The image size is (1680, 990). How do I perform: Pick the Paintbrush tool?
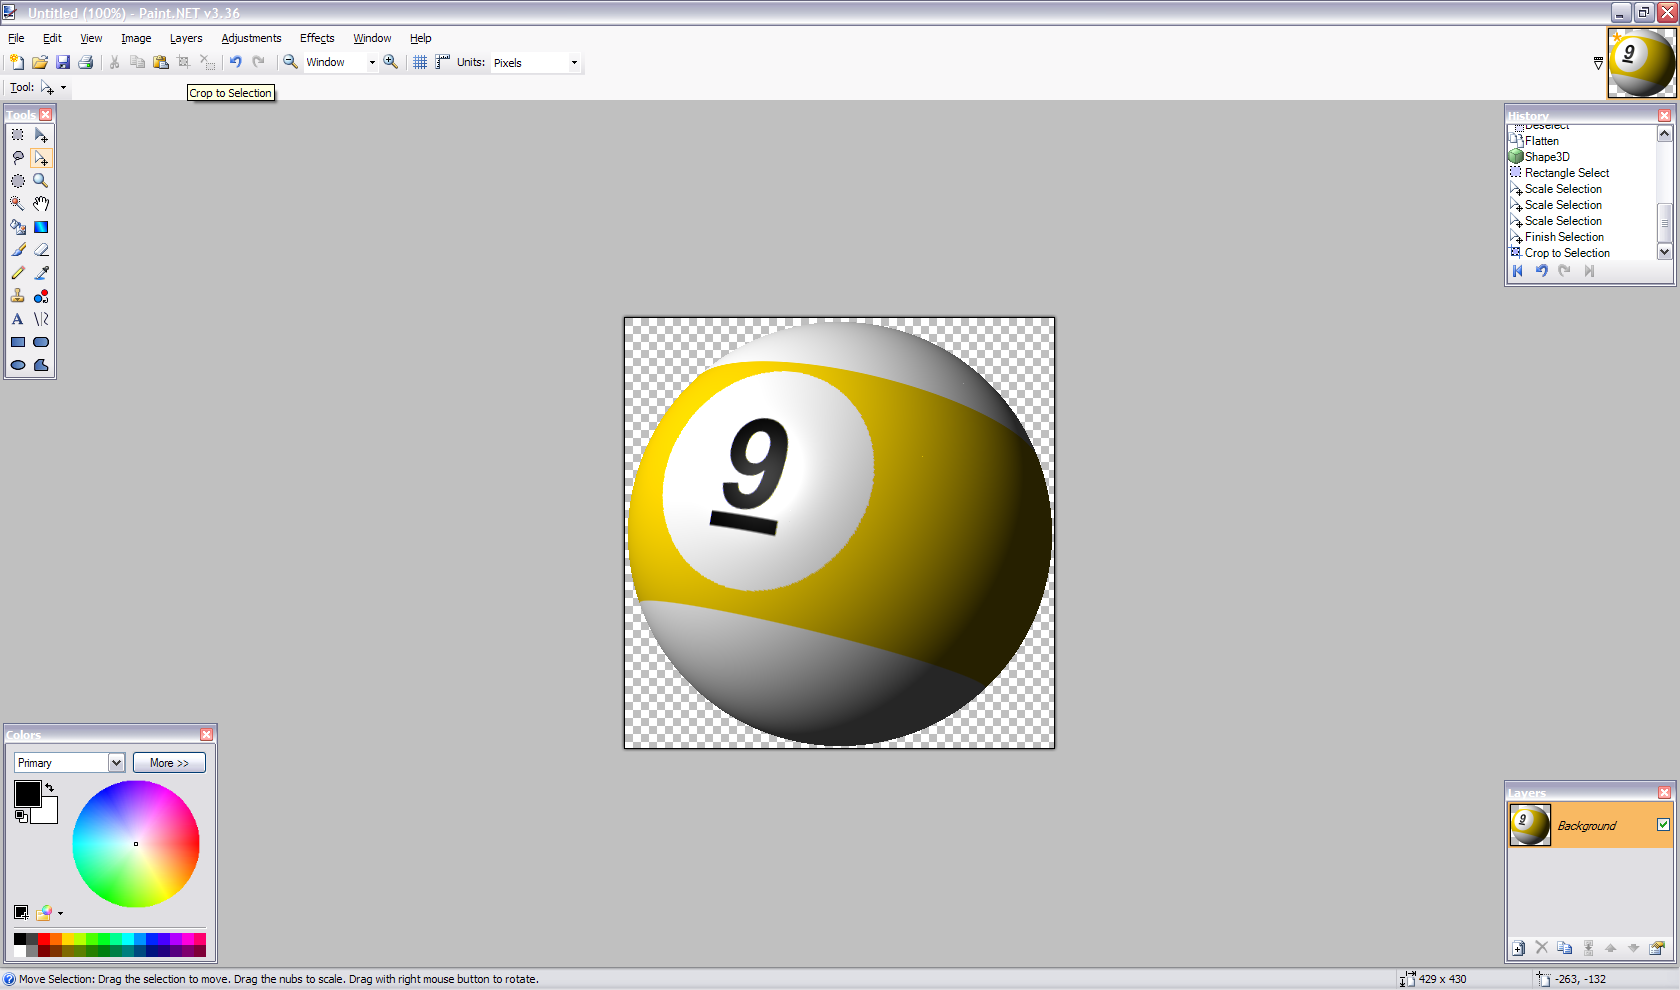coord(17,250)
